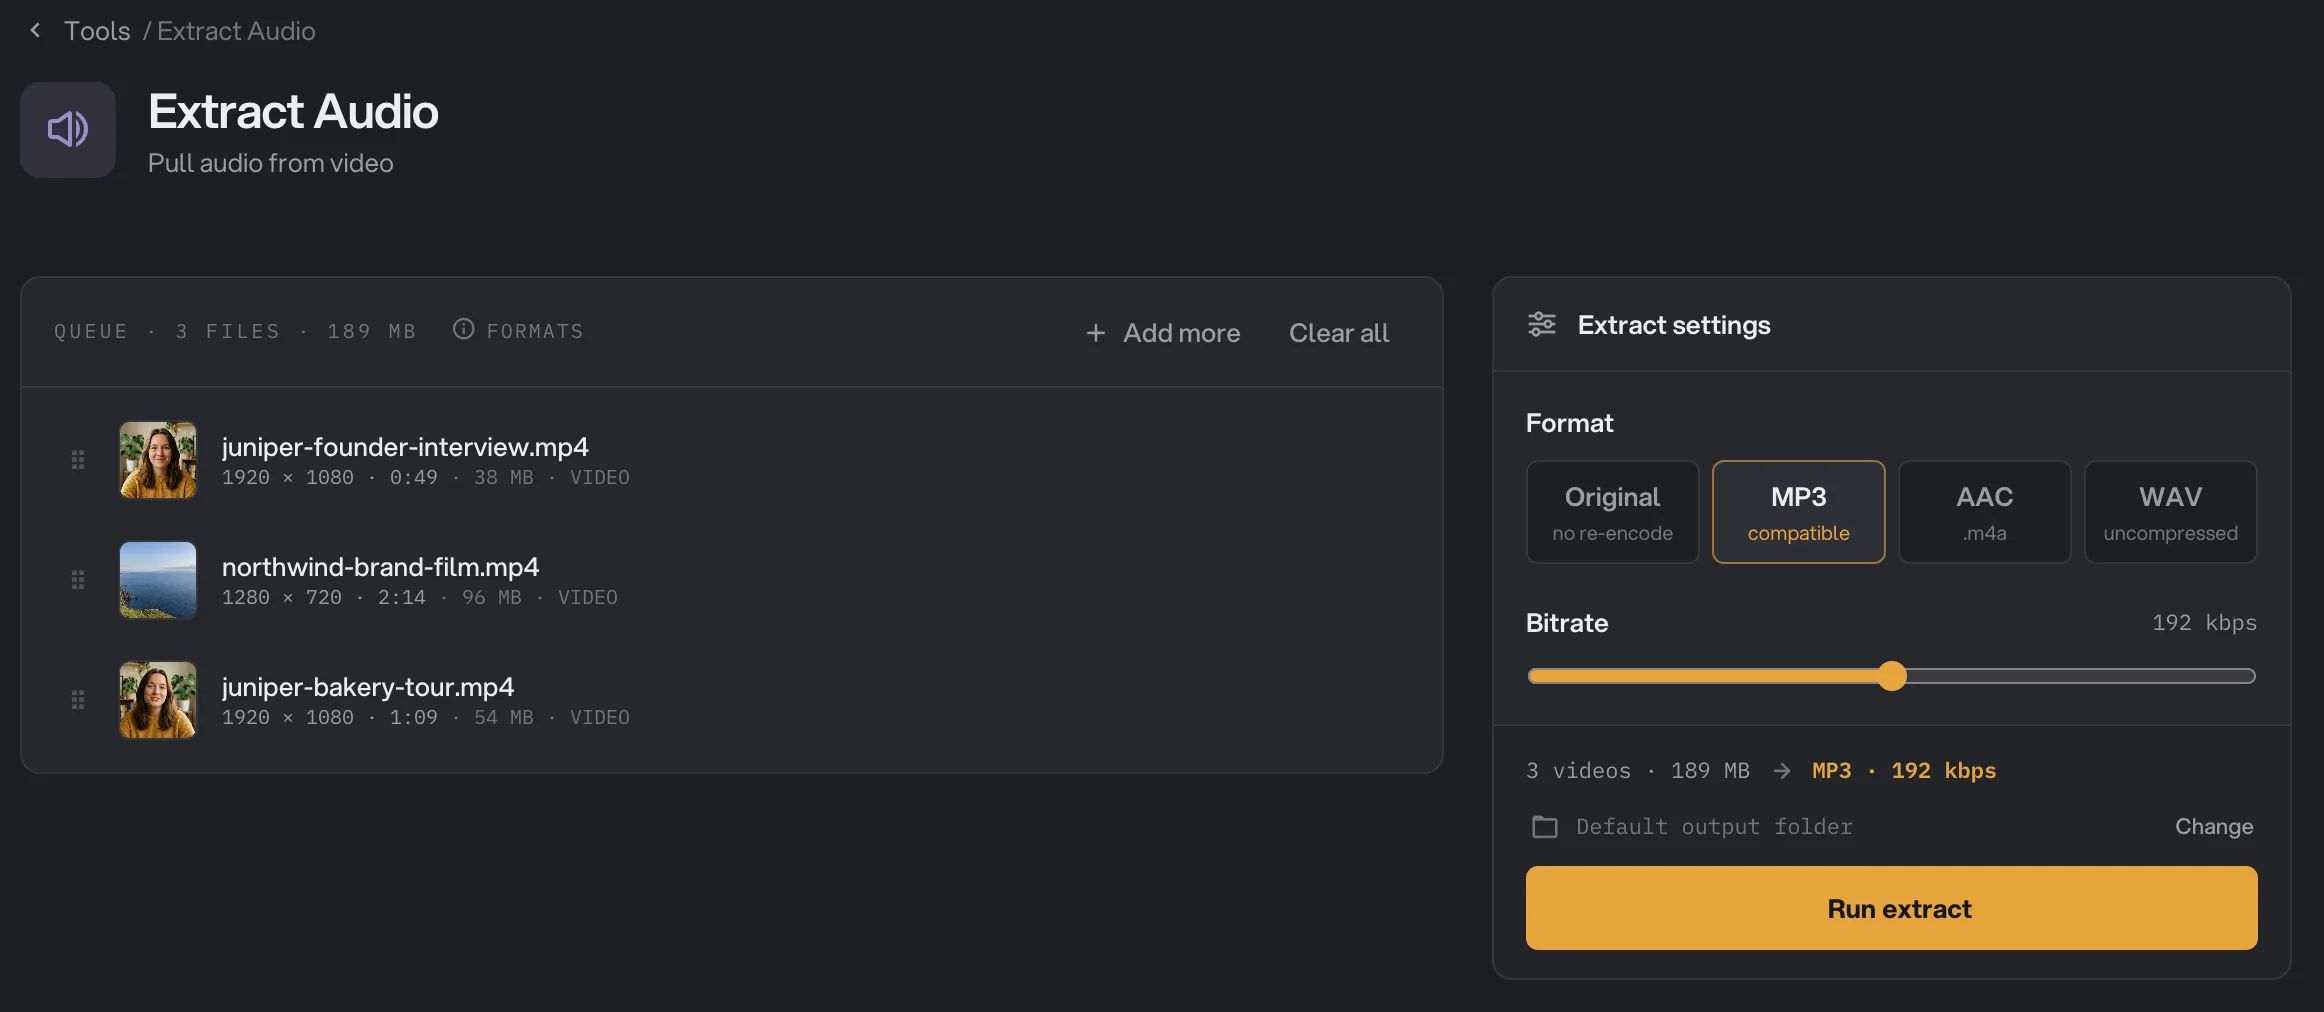Image resolution: width=2324 pixels, height=1012 pixels.
Task: Open the FORMATS info label
Action: coord(535,331)
